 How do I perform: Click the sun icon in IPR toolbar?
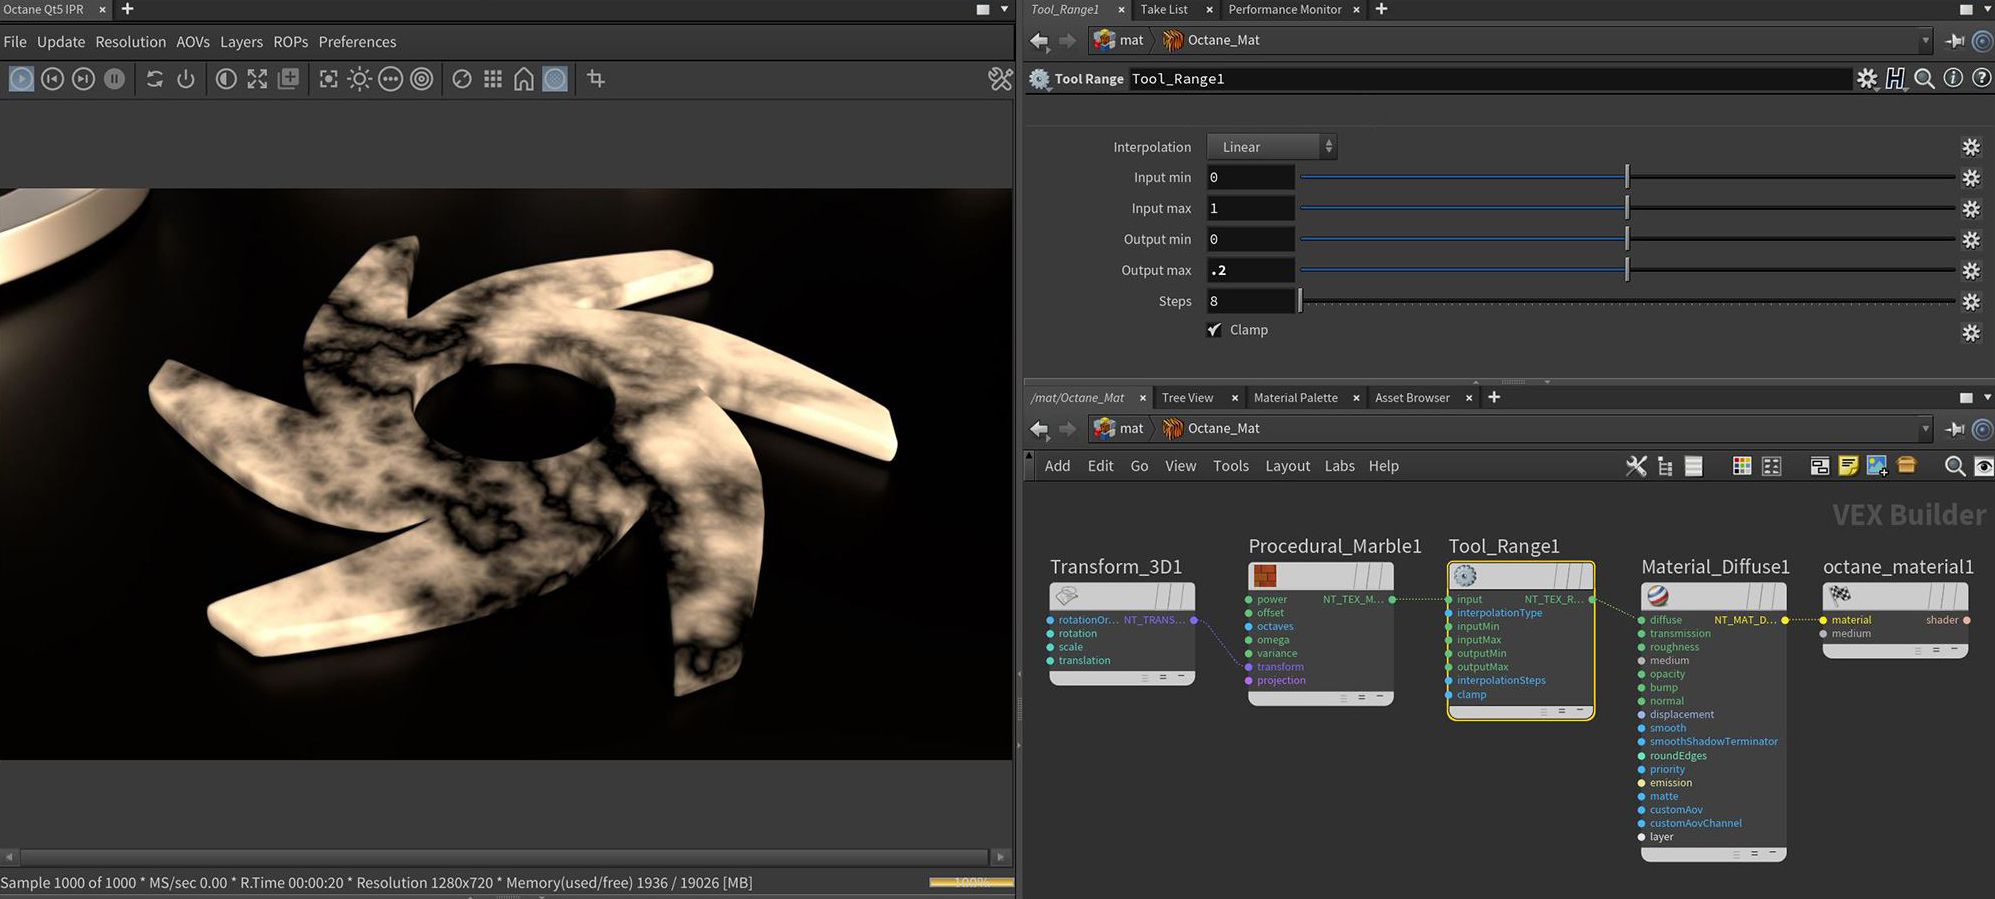[x=359, y=79]
